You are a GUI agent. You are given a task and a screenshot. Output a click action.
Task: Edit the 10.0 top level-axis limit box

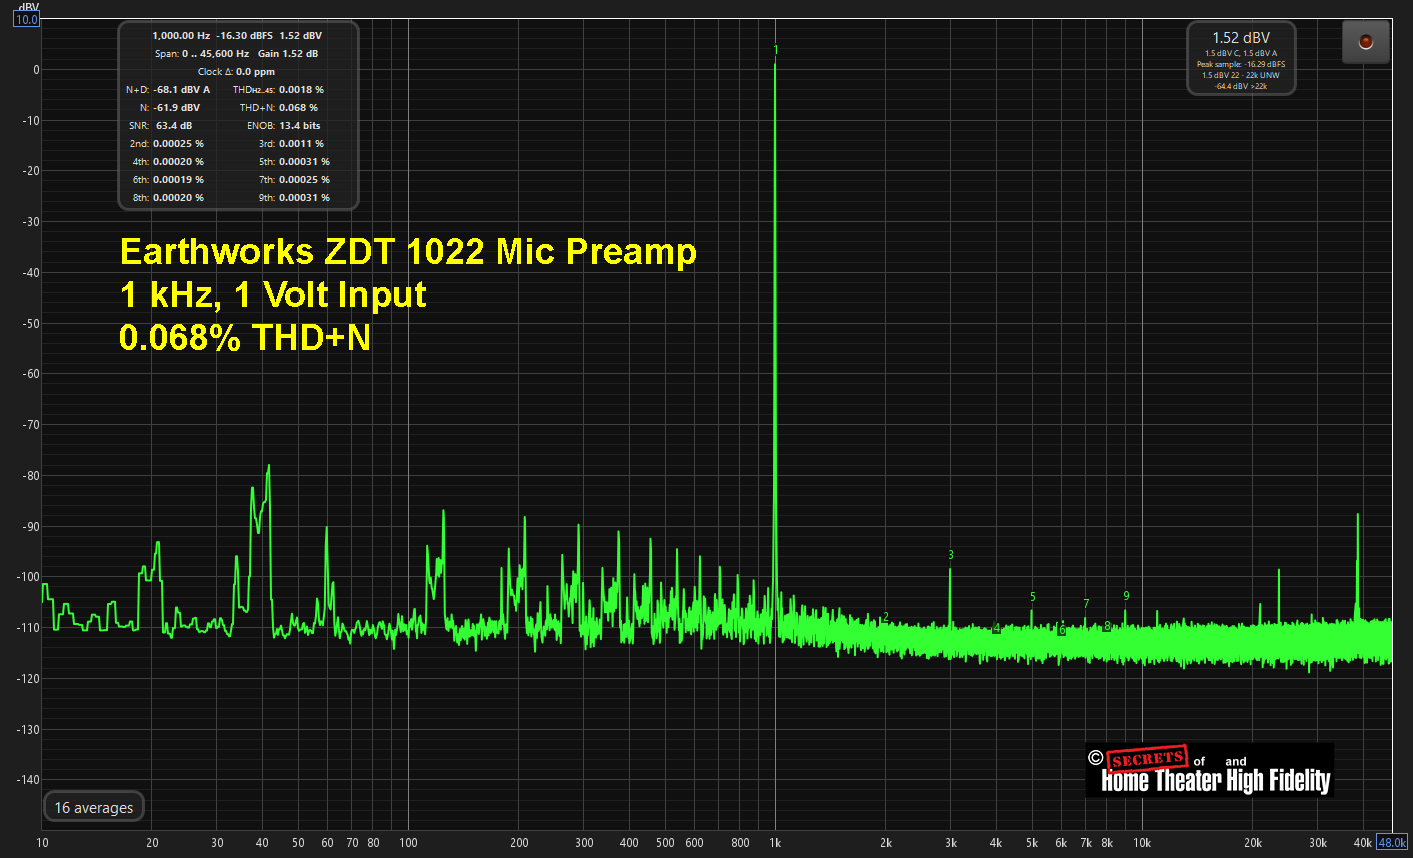pyautogui.click(x=26, y=19)
